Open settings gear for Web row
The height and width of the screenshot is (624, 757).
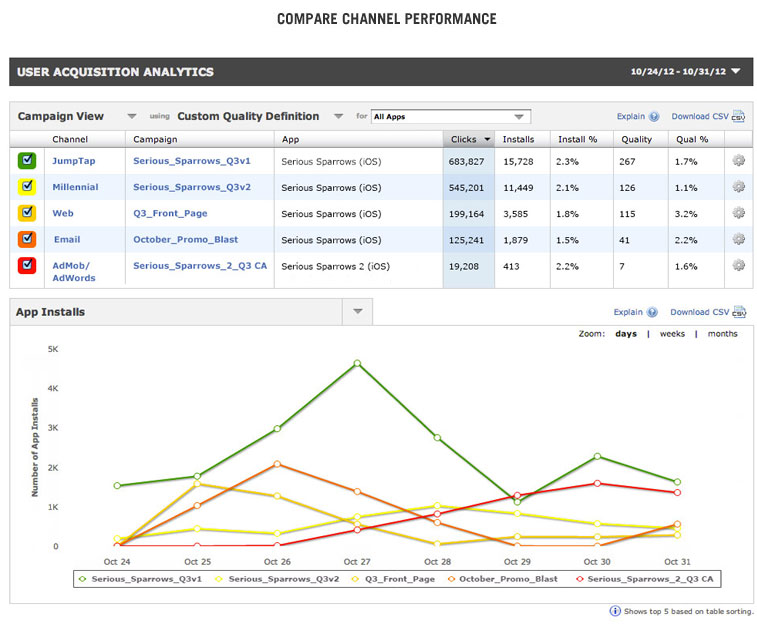pos(738,212)
